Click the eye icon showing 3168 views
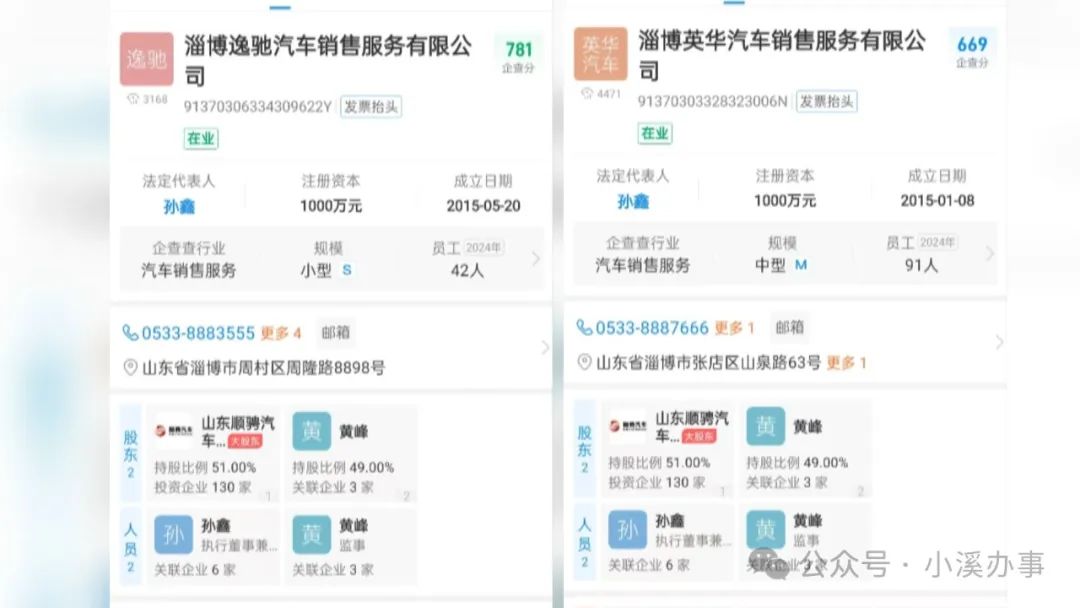Image resolution: width=1080 pixels, height=608 pixels. coord(133,99)
